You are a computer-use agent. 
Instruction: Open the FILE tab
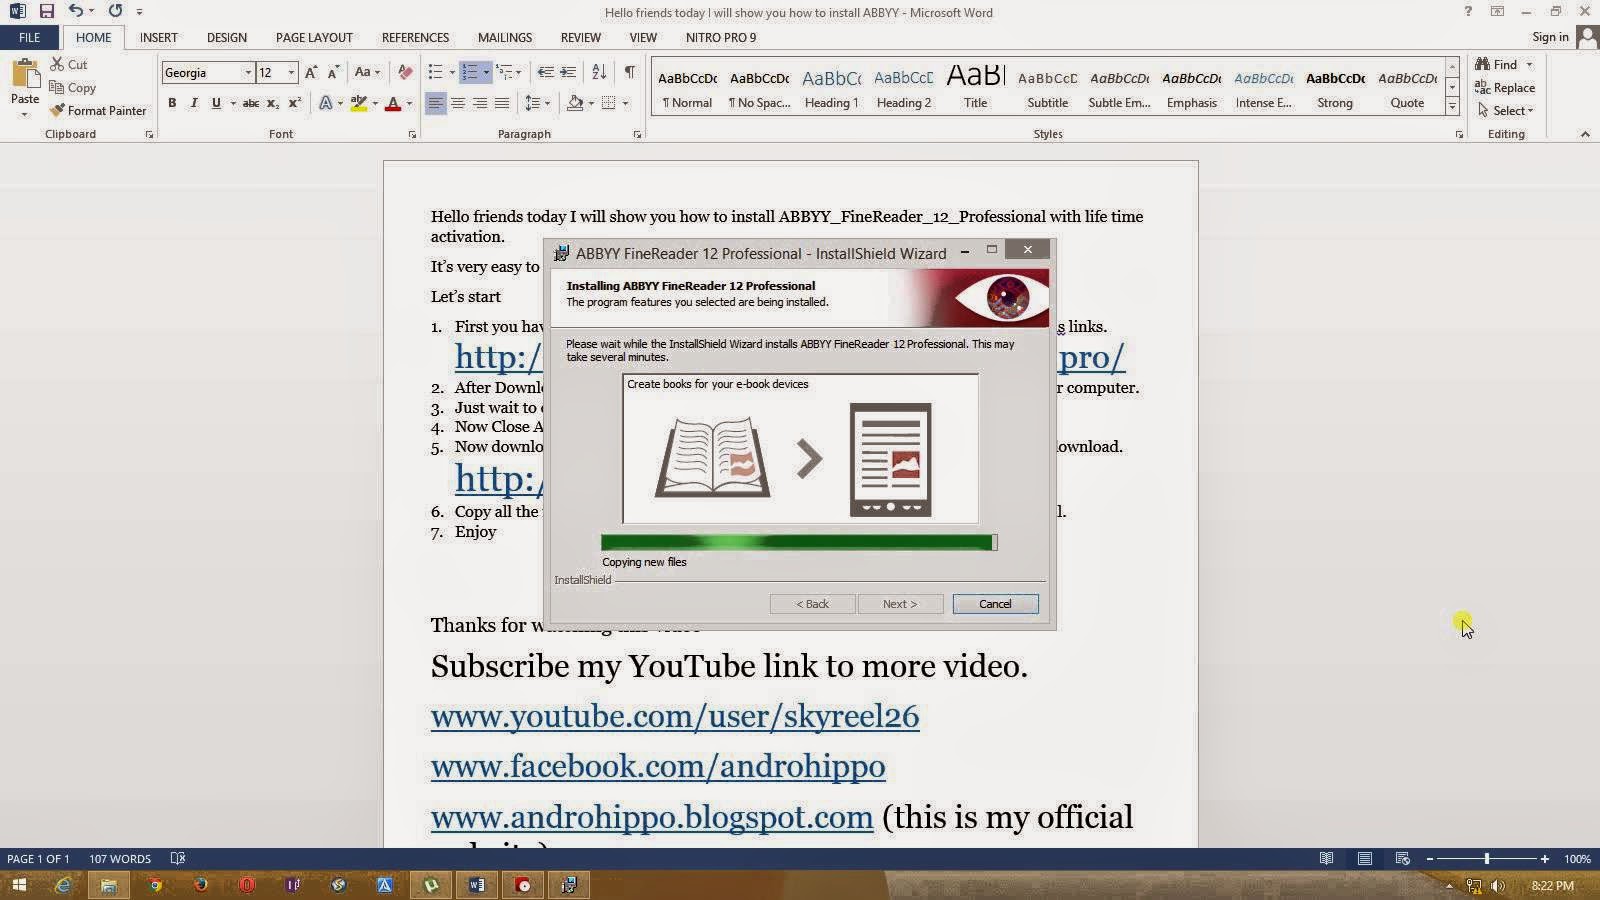coord(29,37)
